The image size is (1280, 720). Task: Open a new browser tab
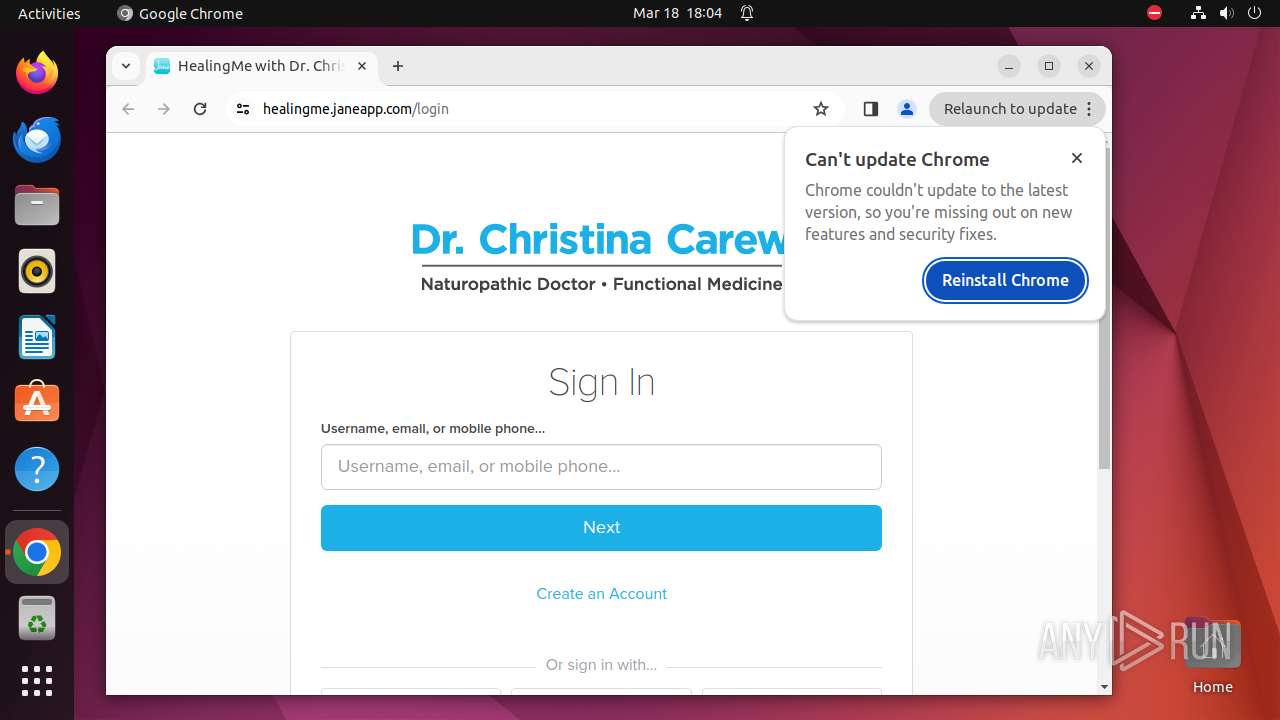(398, 66)
